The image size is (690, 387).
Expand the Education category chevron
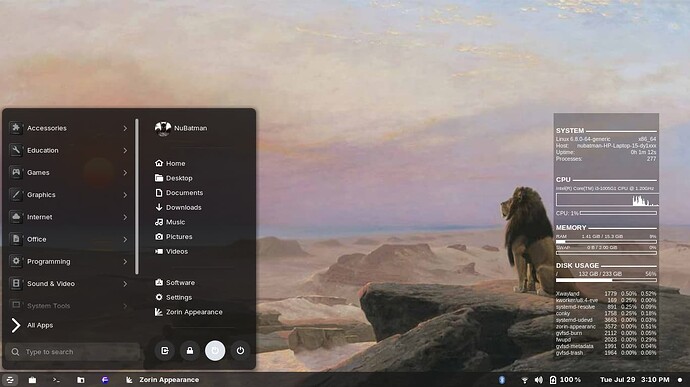[125, 151]
